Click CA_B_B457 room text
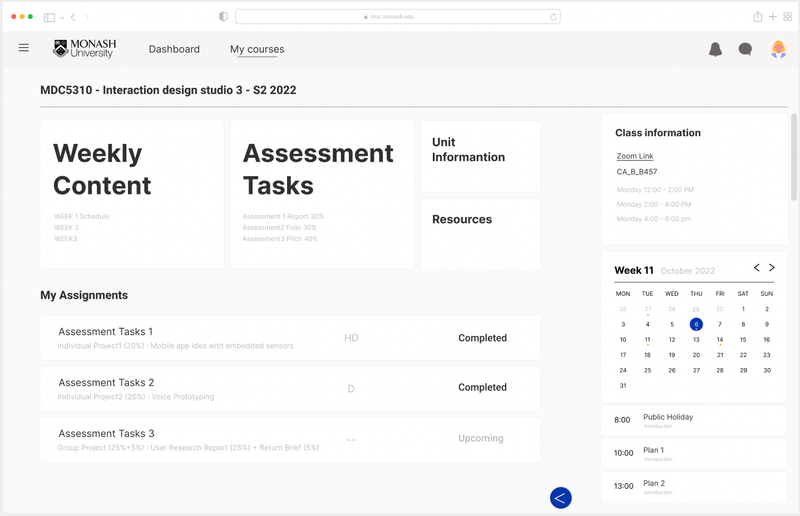The height and width of the screenshot is (516, 800). pos(637,172)
